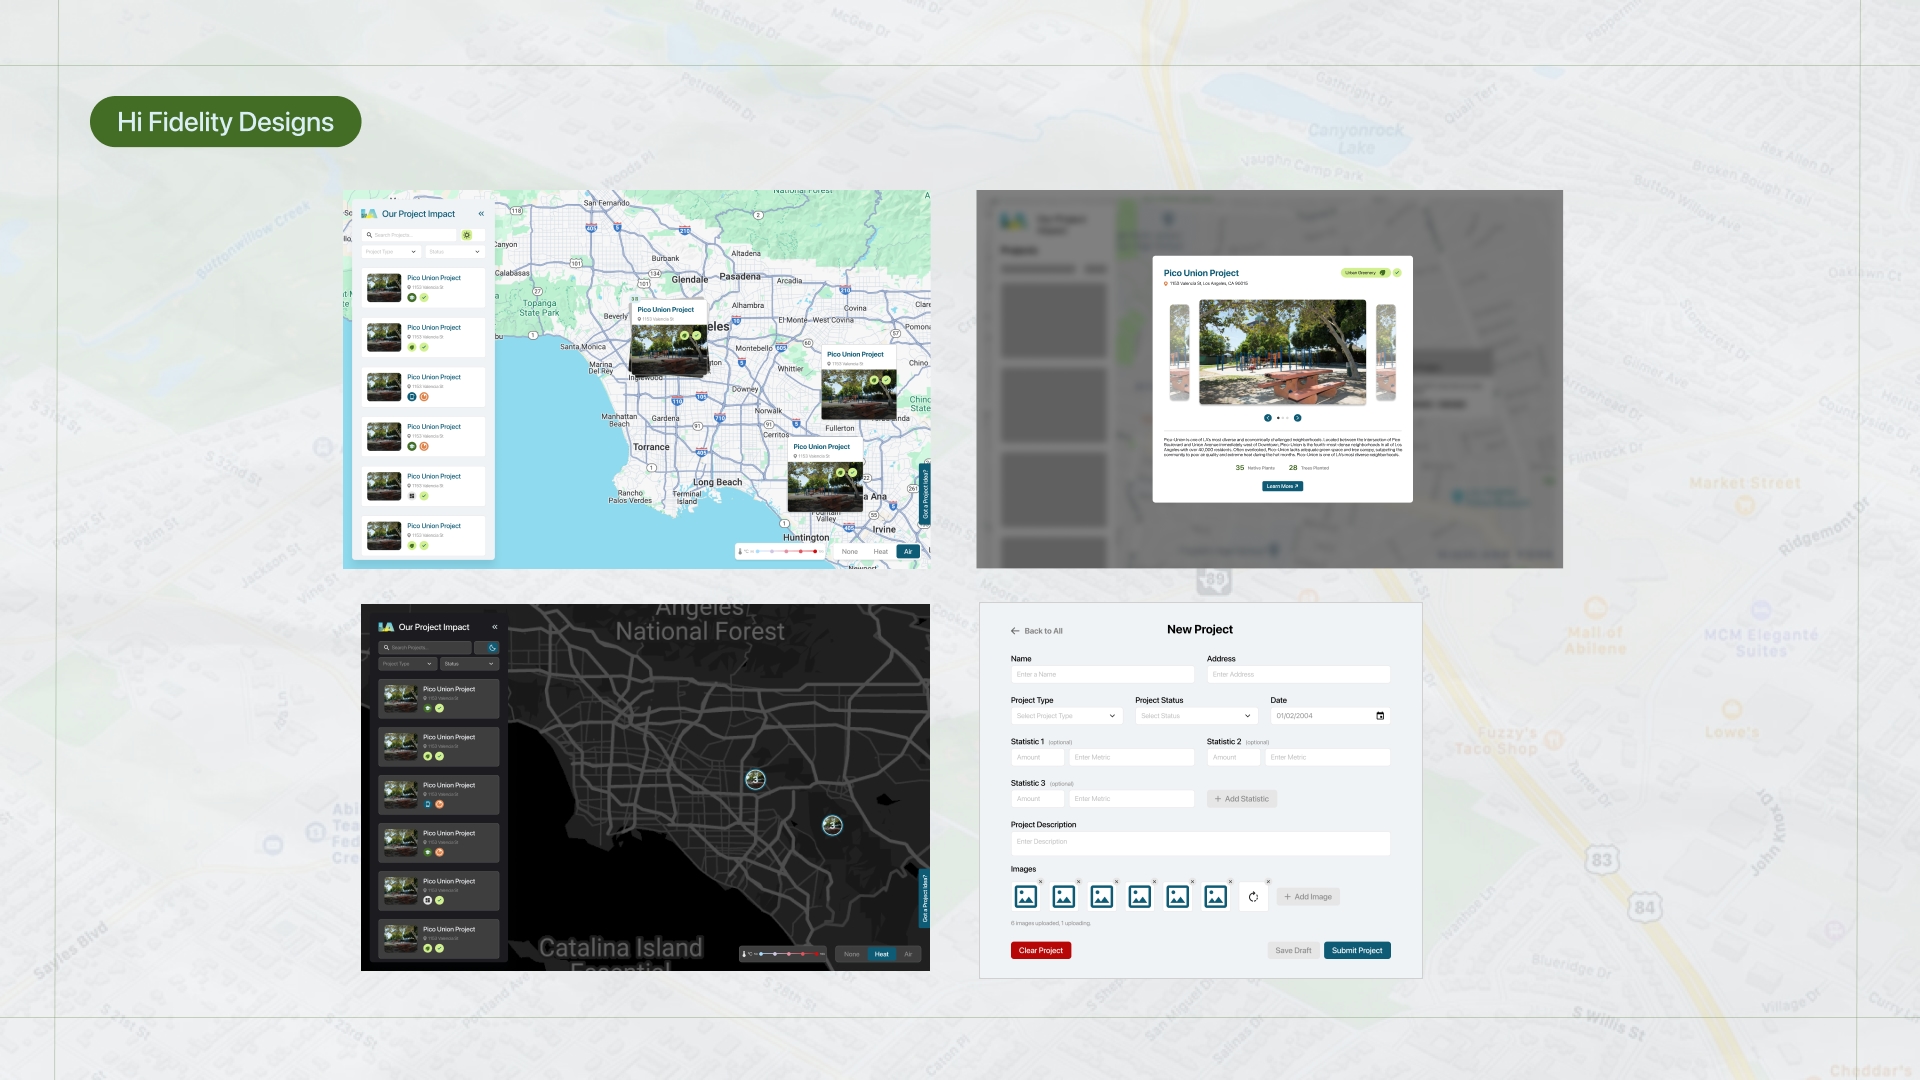The height and width of the screenshot is (1080, 1920).
Task: Select the Heat layer tab on dark map
Action: point(881,954)
